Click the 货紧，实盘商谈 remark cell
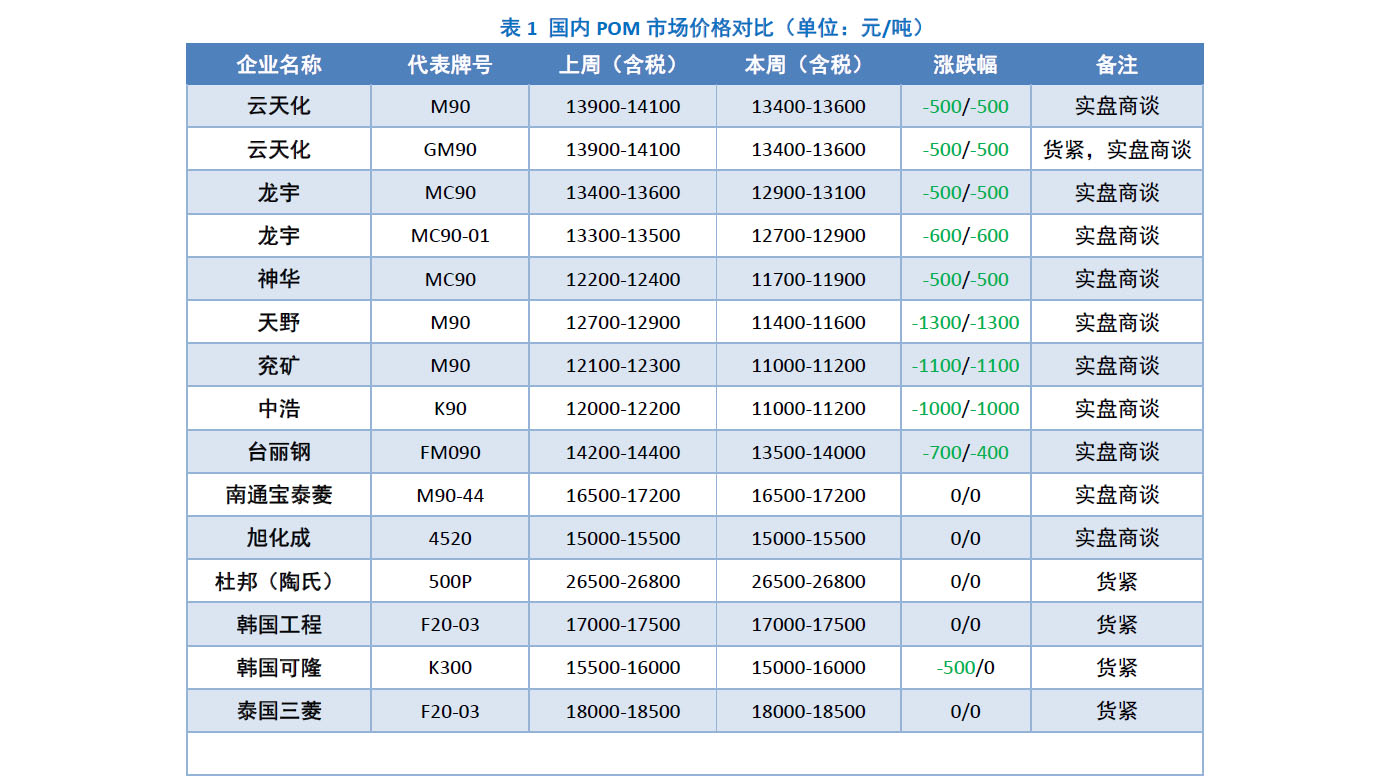 (1117, 150)
